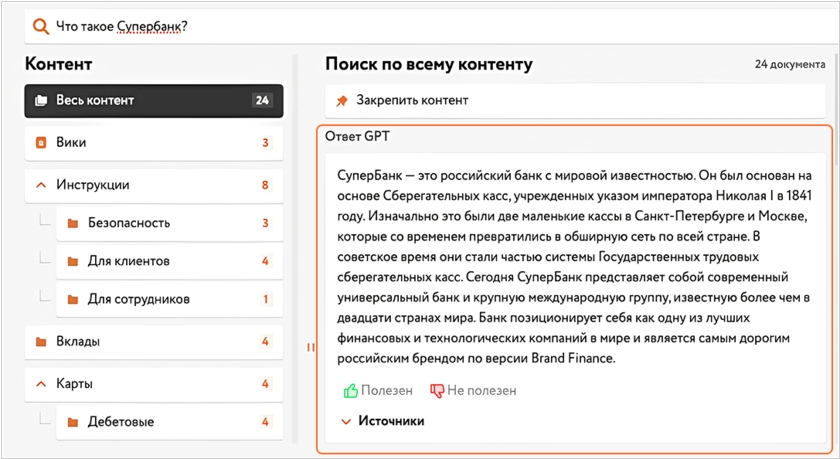Click the folder icon beside 'Для клиентов'
The height and width of the screenshot is (459, 840).
(73, 261)
